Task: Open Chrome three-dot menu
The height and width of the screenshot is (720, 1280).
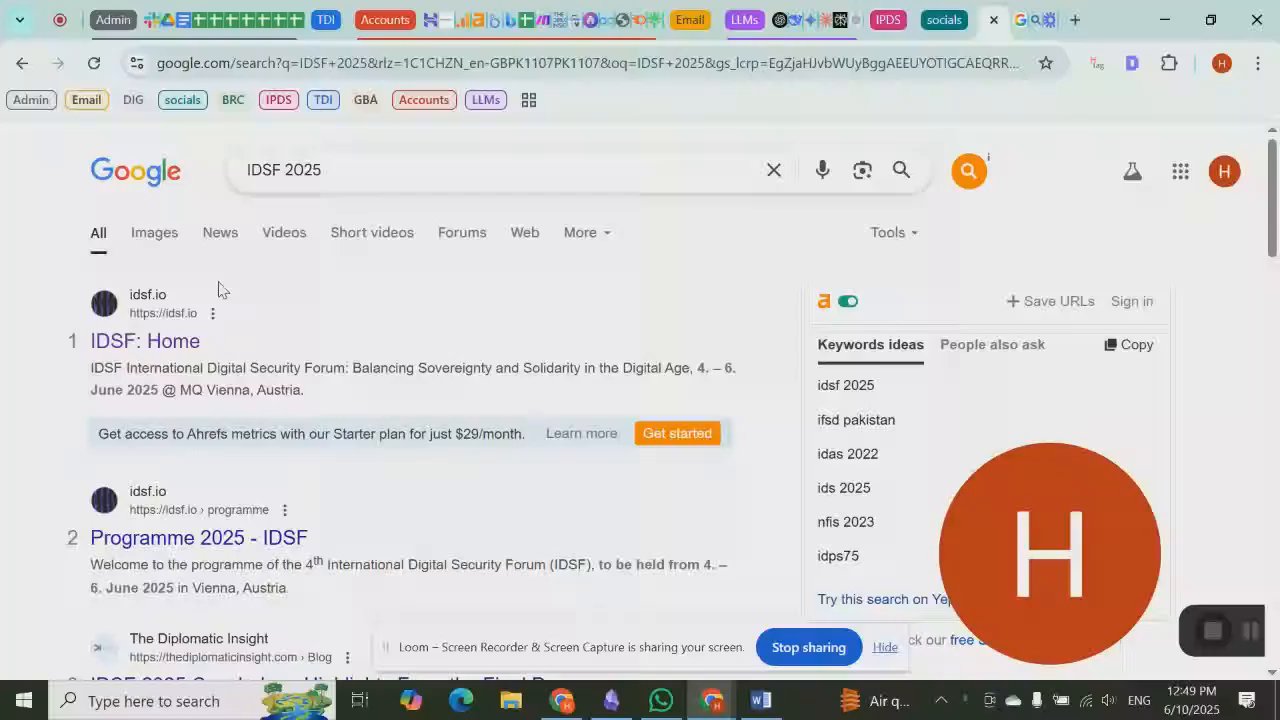Action: tap(1257, 63)
